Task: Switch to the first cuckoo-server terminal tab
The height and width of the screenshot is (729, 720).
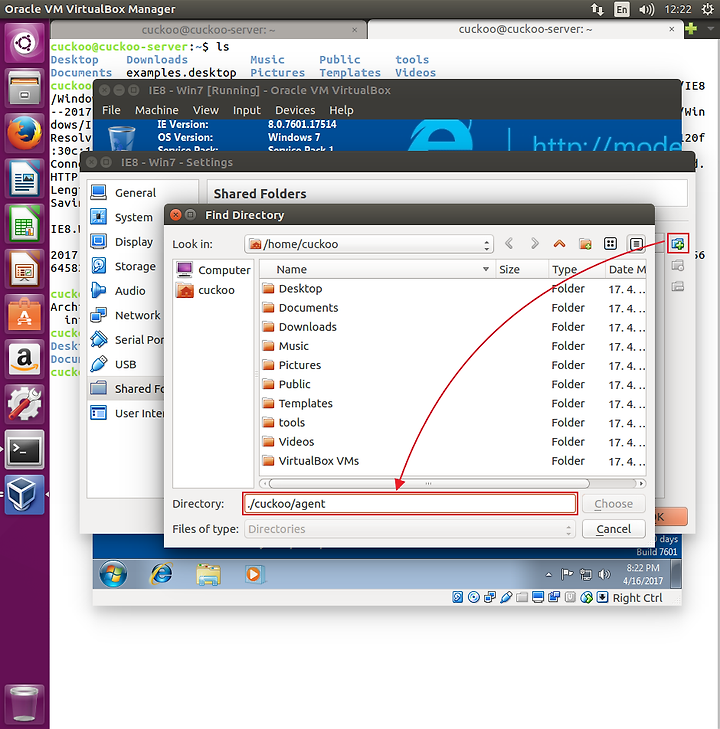Action: point(208,30)
